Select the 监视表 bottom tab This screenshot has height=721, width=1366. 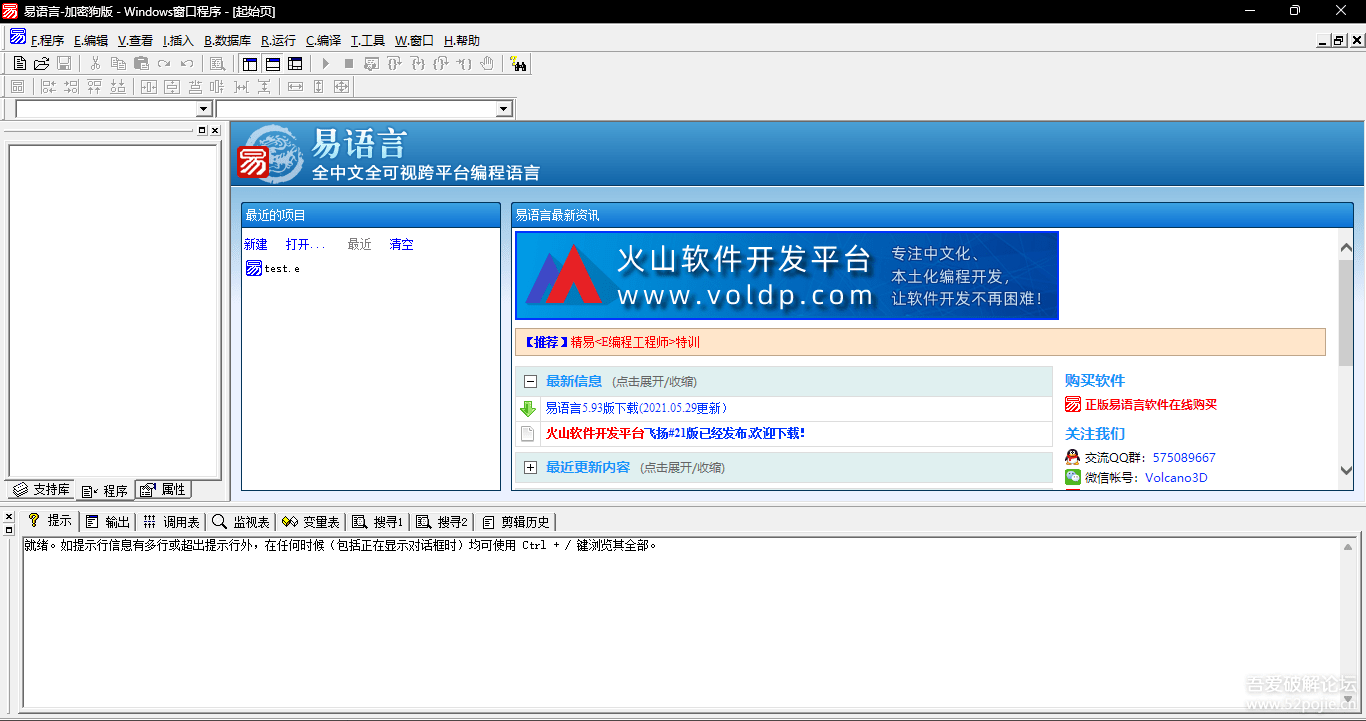click(240, 521)
